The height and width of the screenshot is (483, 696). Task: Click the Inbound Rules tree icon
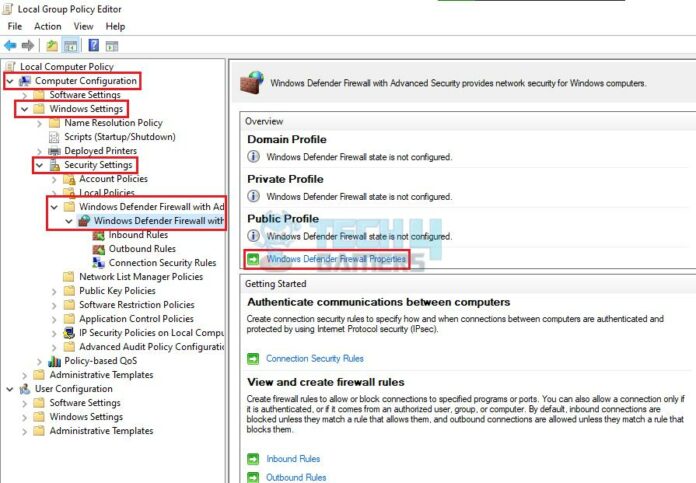98,235
